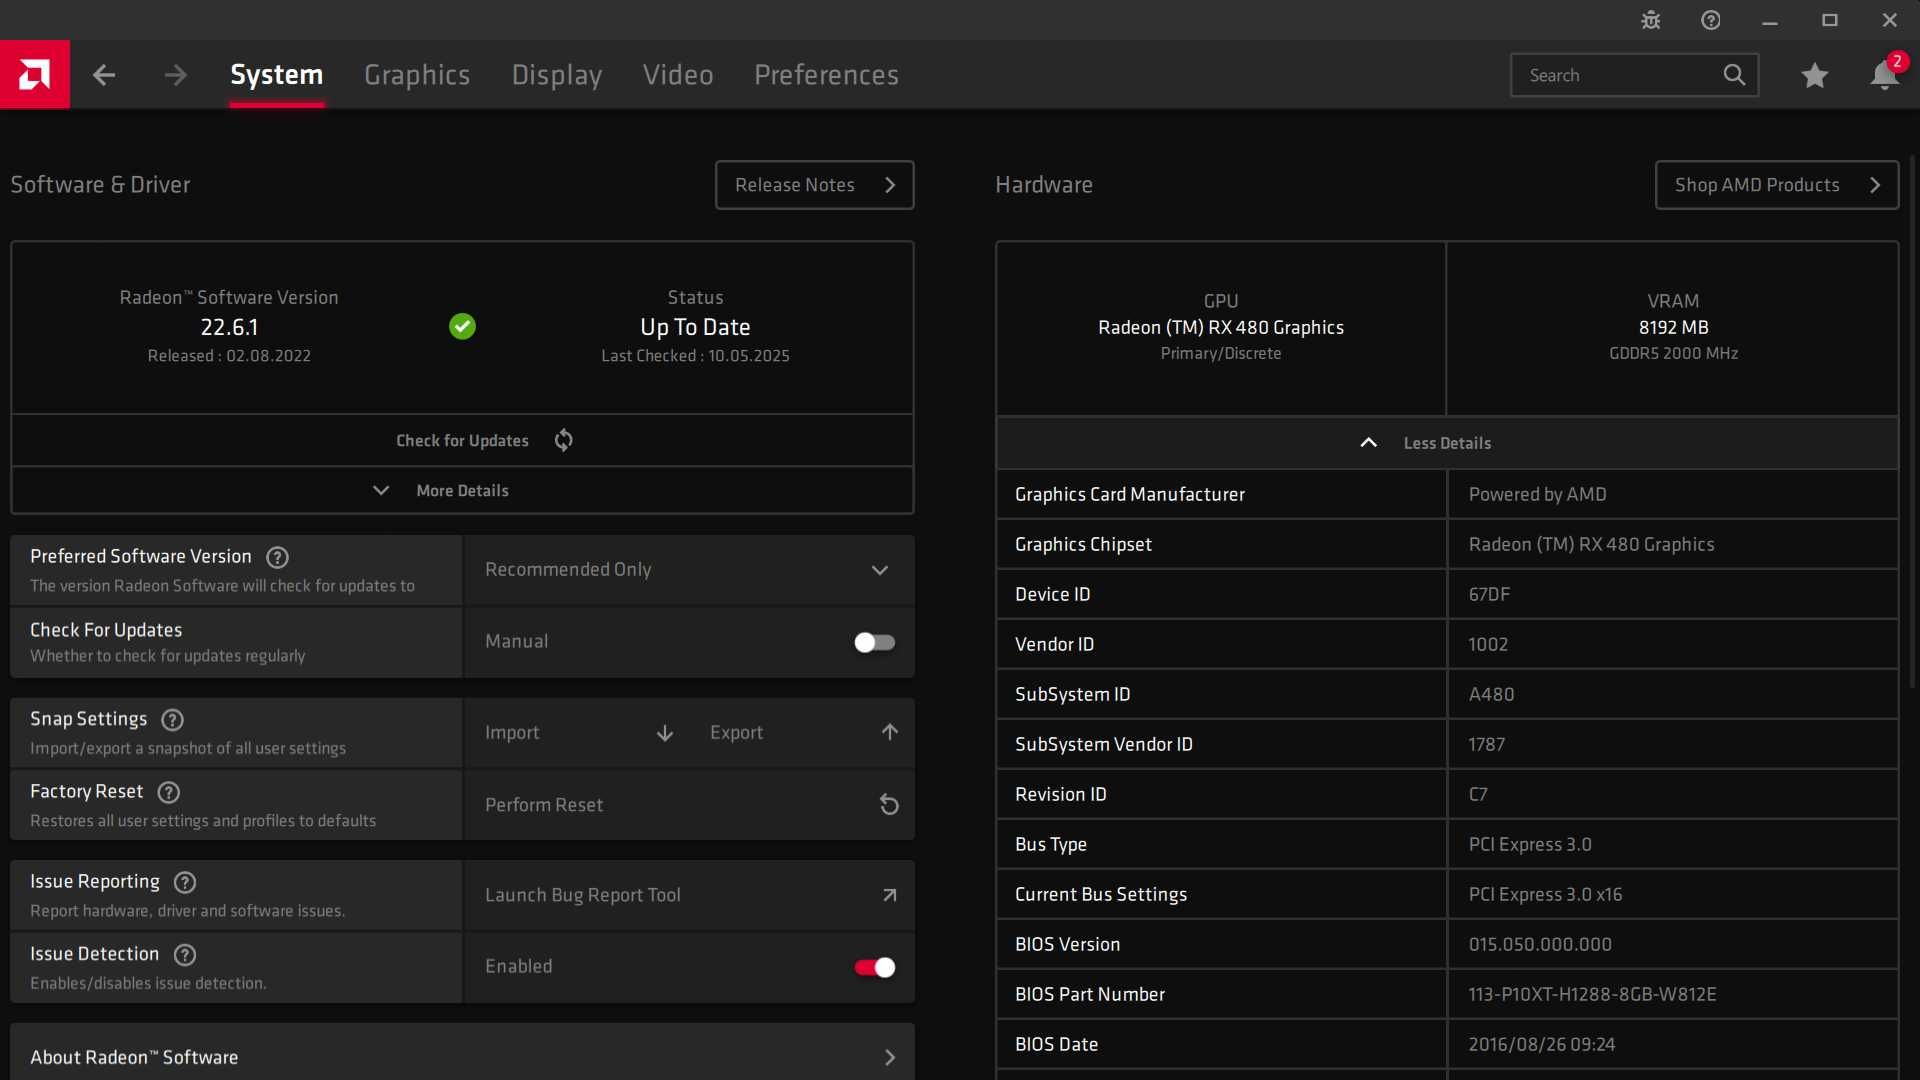Click the search magnifier icon
The height and width of the screenshot is (1080, 1920).
point(1734,75)
